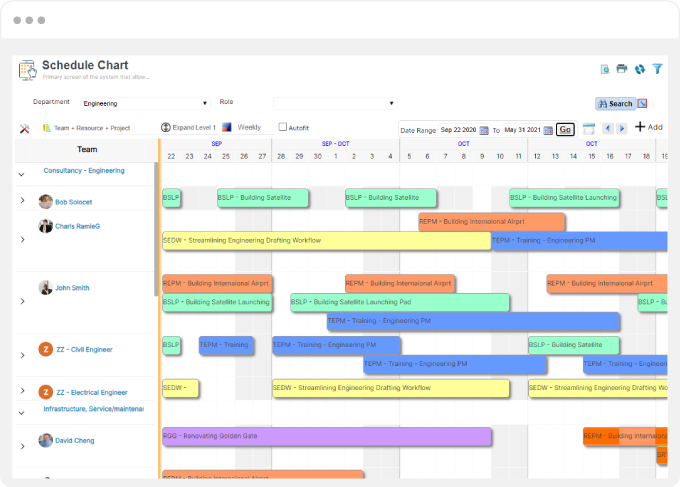Click the Add button
This screenshot has width=680, height=487.
click(x=649, y=127)
